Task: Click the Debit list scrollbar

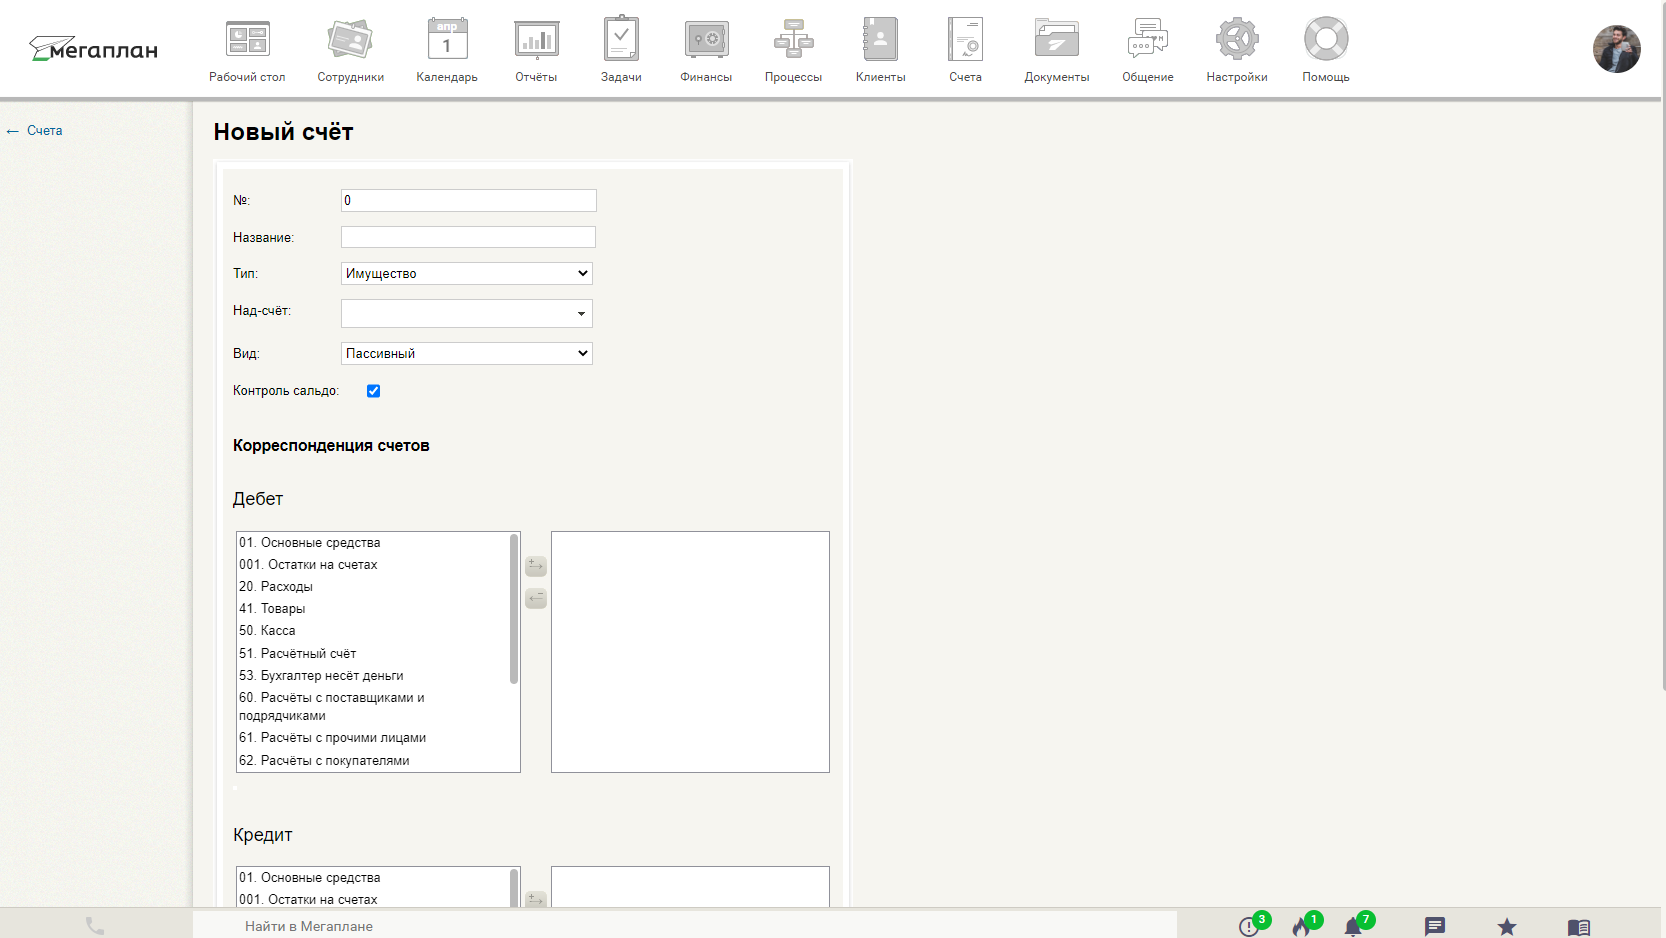Action: (514, 610)
